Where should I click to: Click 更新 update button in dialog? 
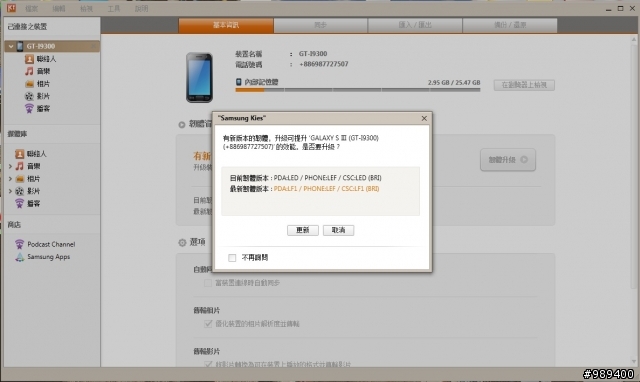point(302,230)
